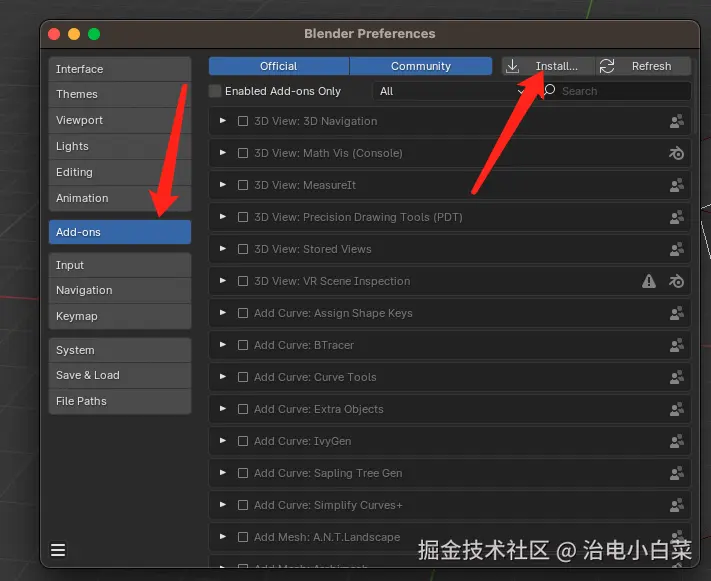Expand Stored Views add-on details
This screenshot has height=581, width=711.
(223, 249)
